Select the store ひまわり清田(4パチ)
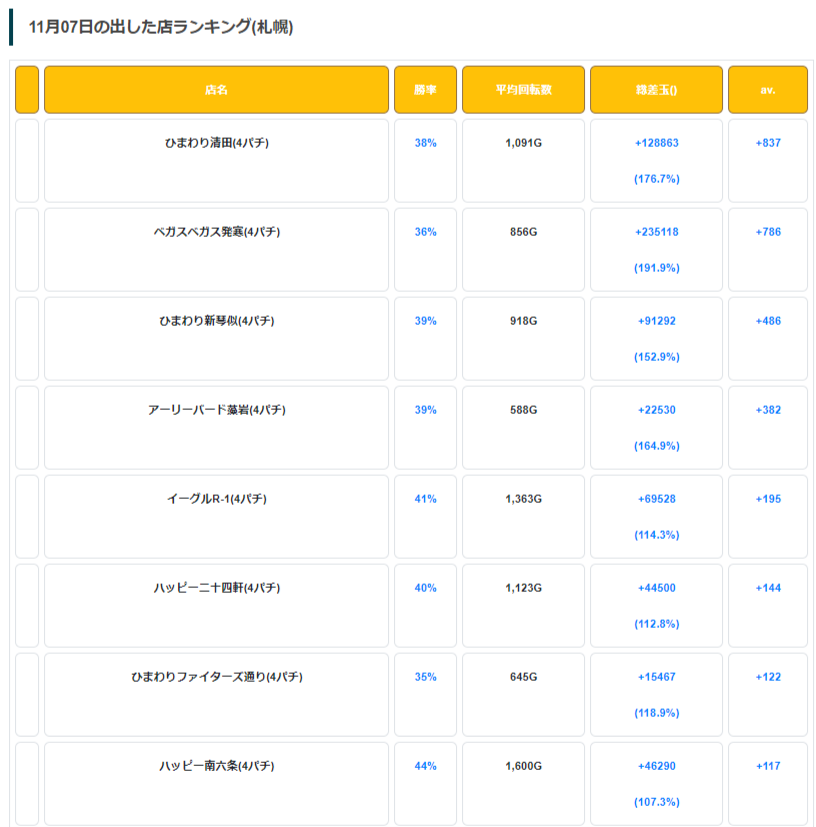This screenshot has height=827, width=816. tap(217, 143)
